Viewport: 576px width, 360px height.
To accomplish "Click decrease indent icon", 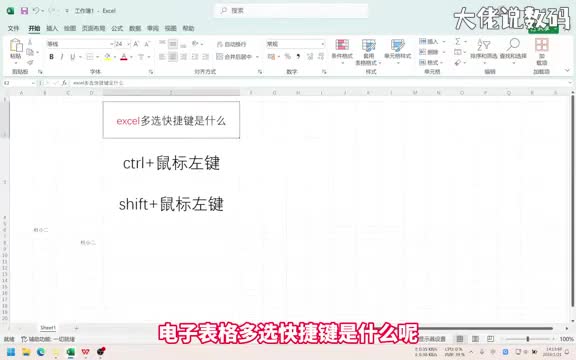I will [195, 57].
